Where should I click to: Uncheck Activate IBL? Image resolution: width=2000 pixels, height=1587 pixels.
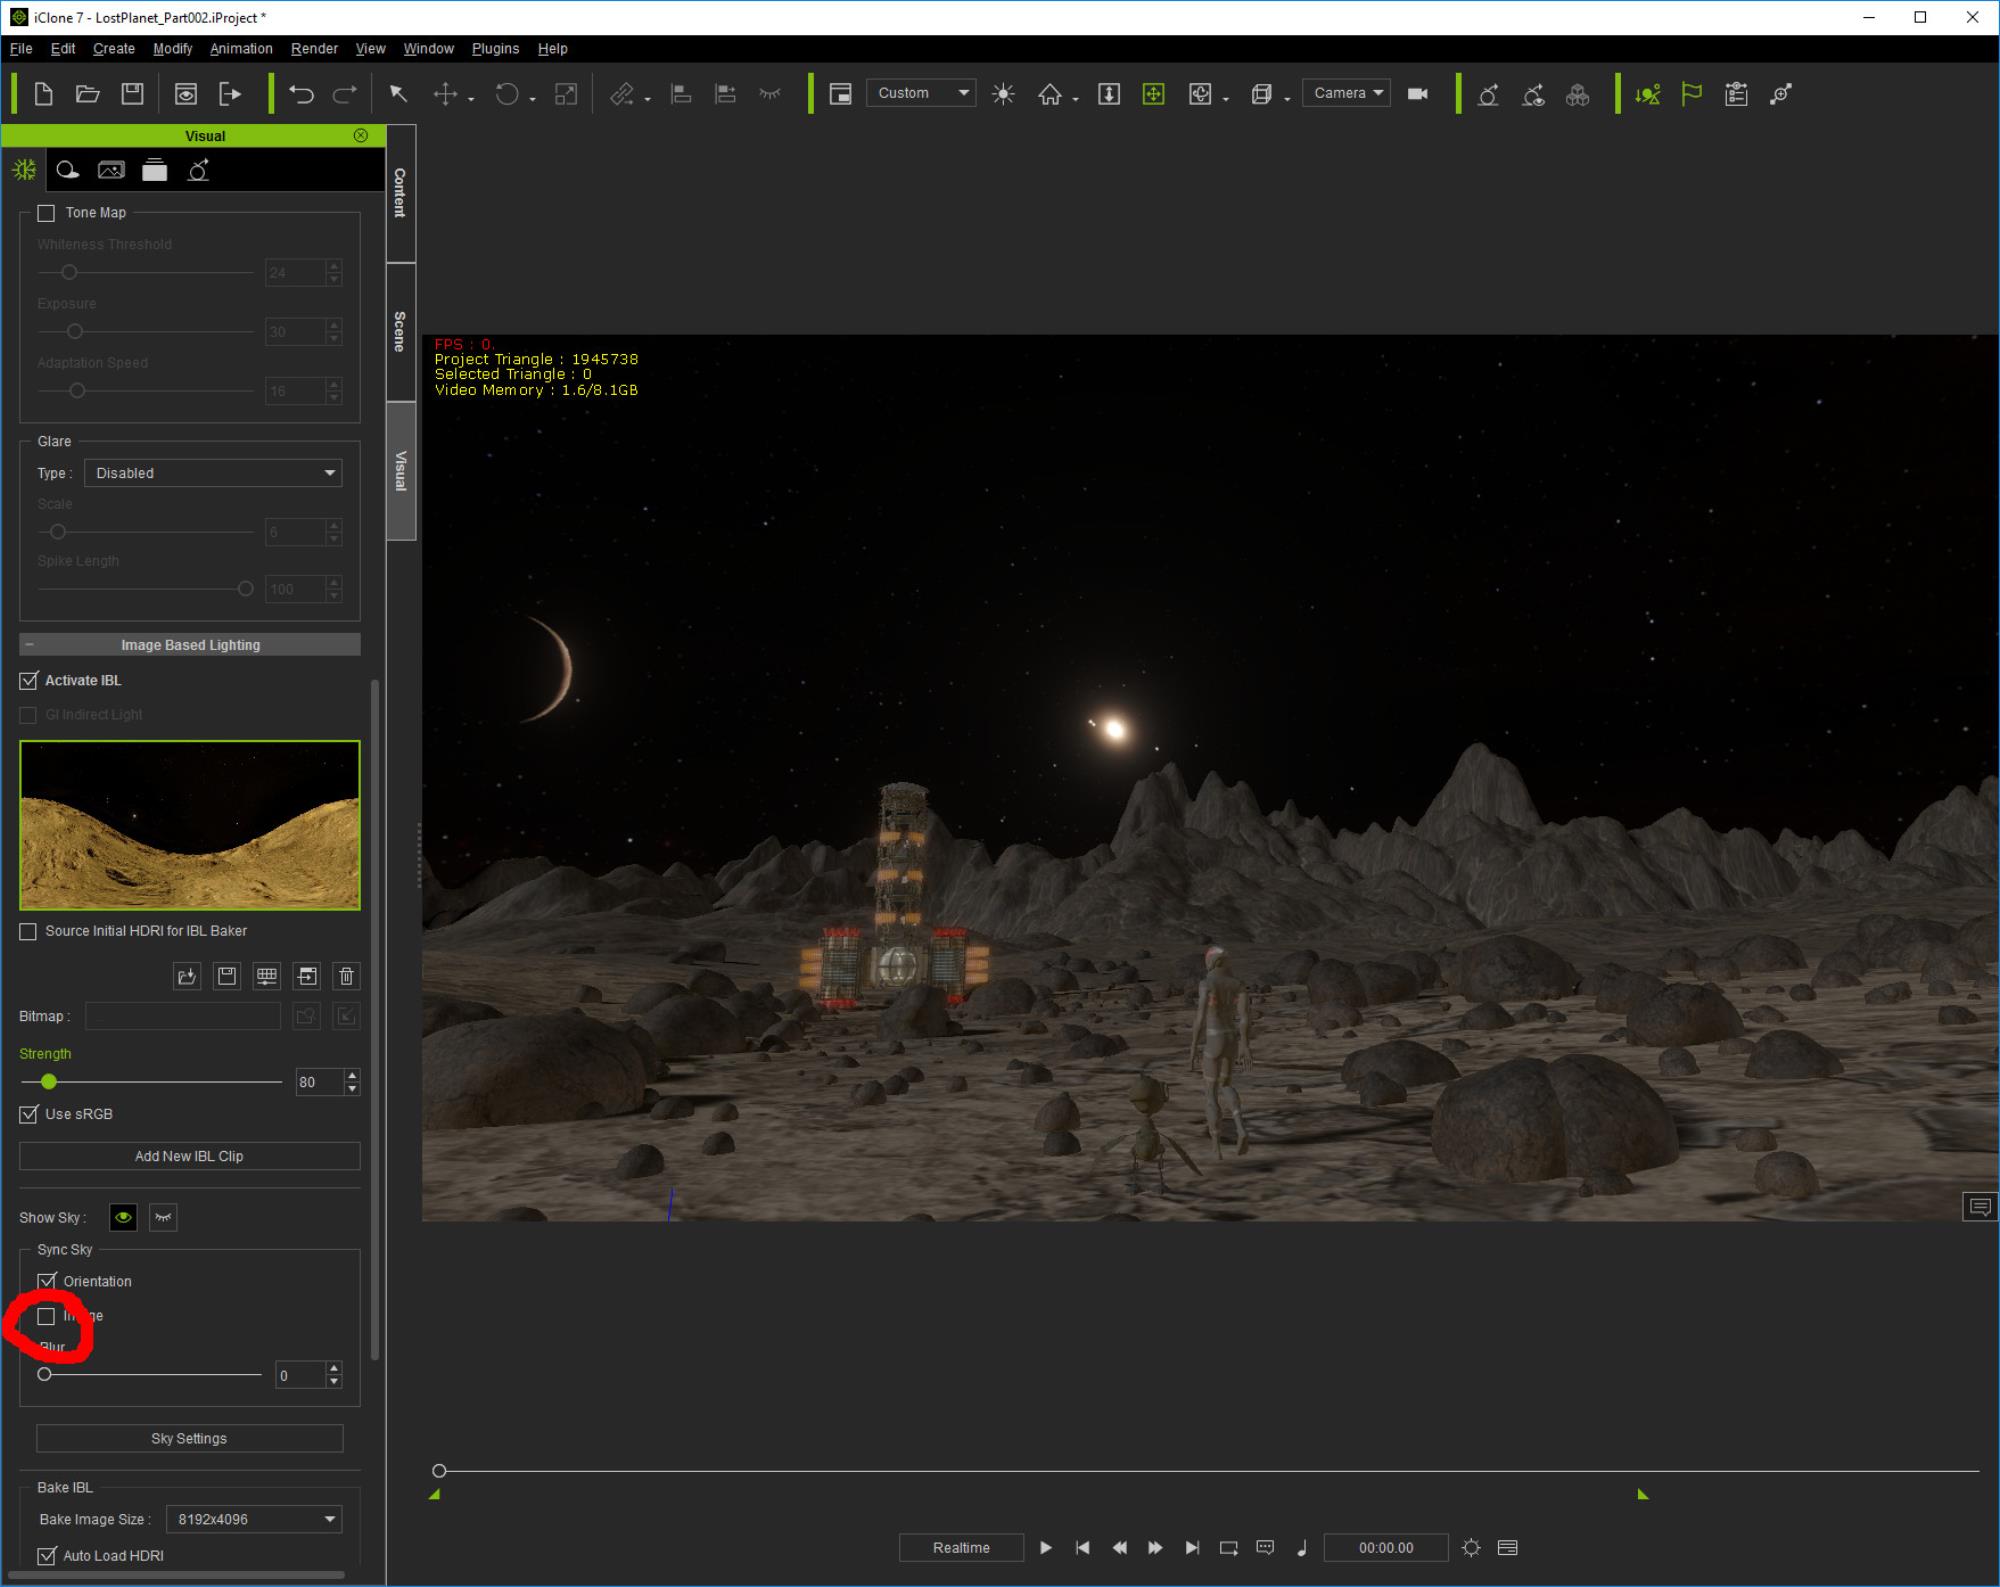point(28,680)
